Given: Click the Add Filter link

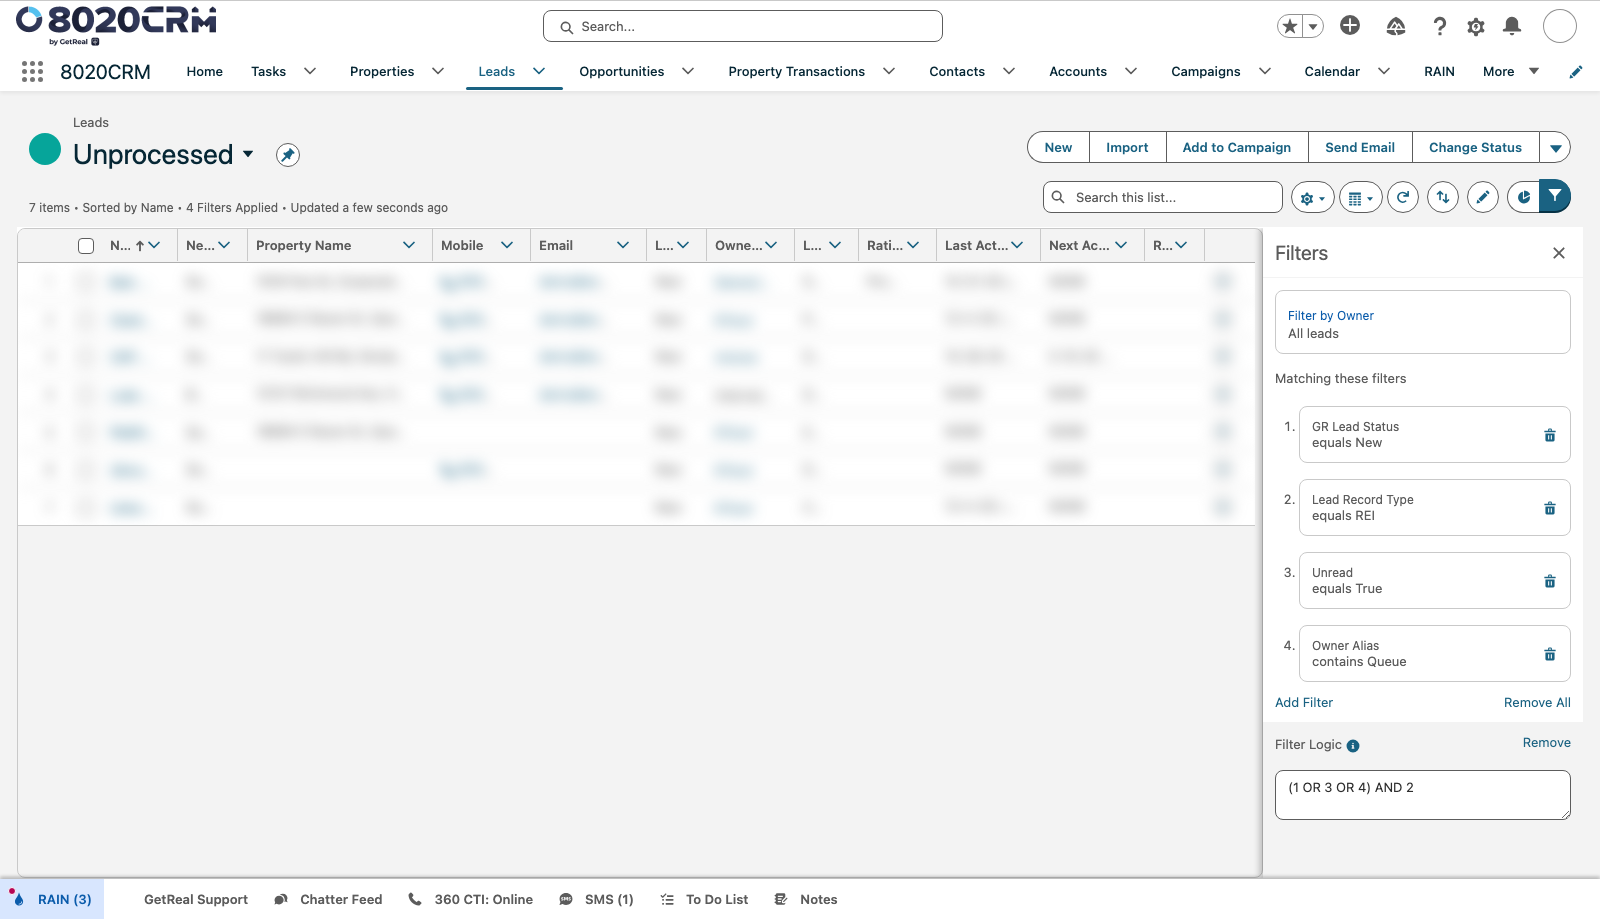Looking at the screenshot, I should tap(1304, 703).
